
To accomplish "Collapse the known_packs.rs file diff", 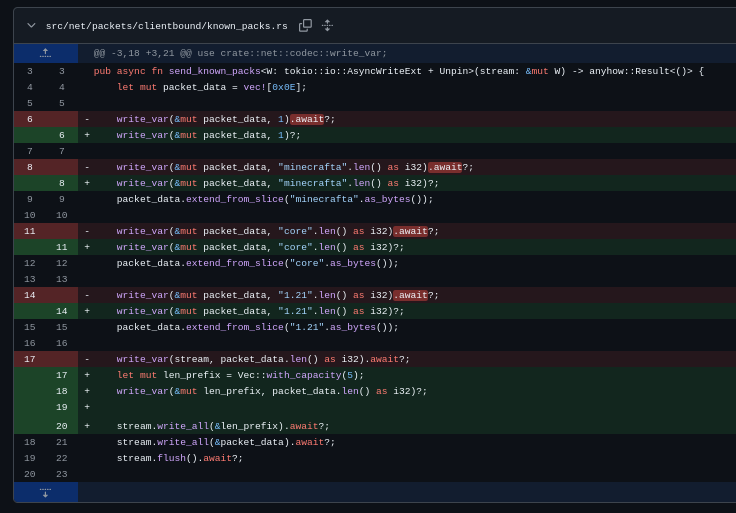I will pyautogui.click(x=31, y=26).
